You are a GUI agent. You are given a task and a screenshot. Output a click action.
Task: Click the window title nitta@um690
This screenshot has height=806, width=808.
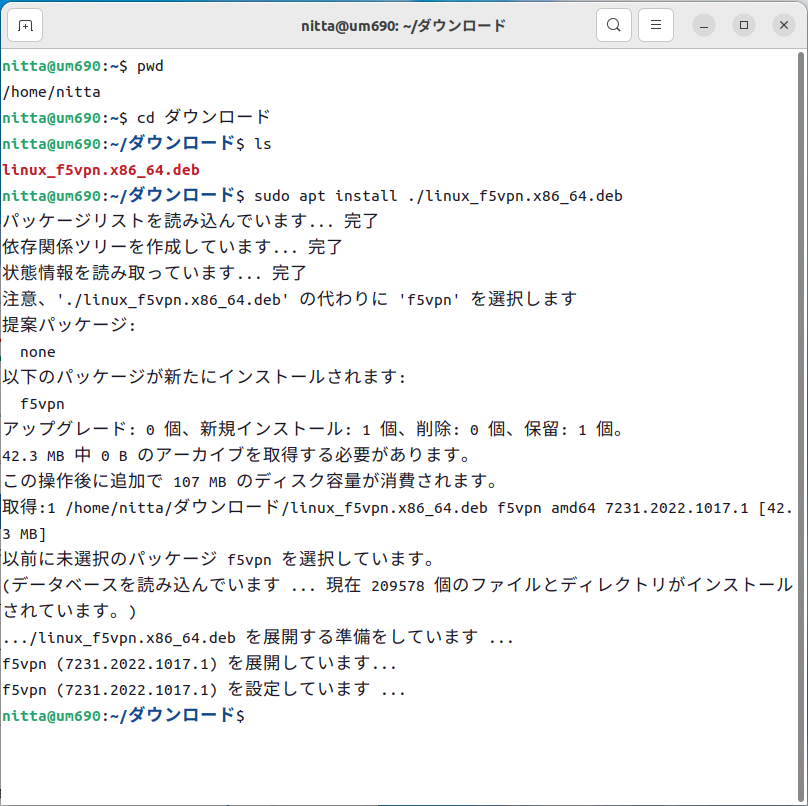[403, 25]
